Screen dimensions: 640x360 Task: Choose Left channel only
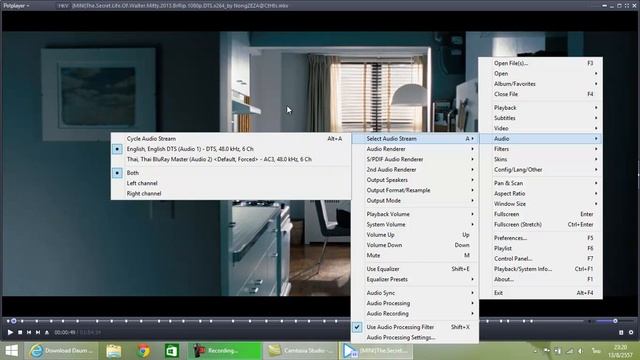[231, 183]
